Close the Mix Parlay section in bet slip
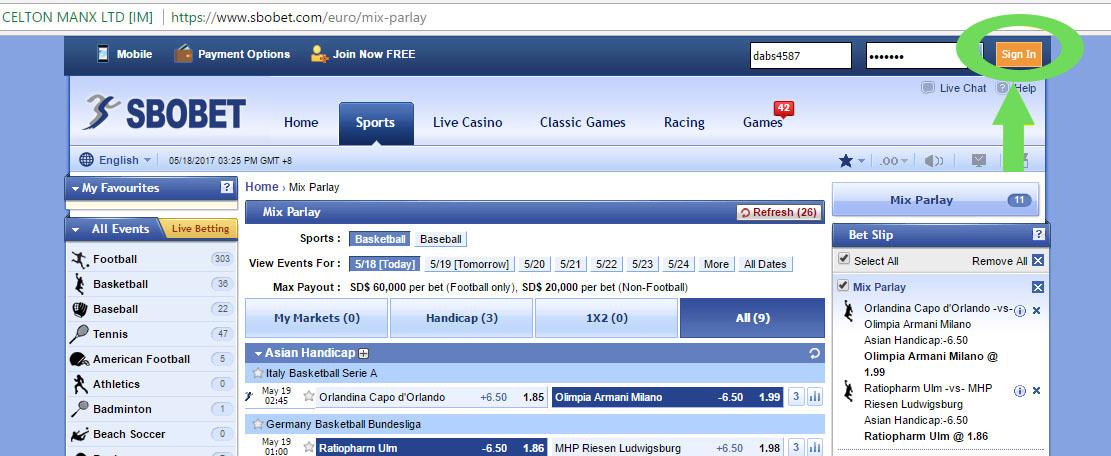Screen dimensions: 1111x456 1038,287
